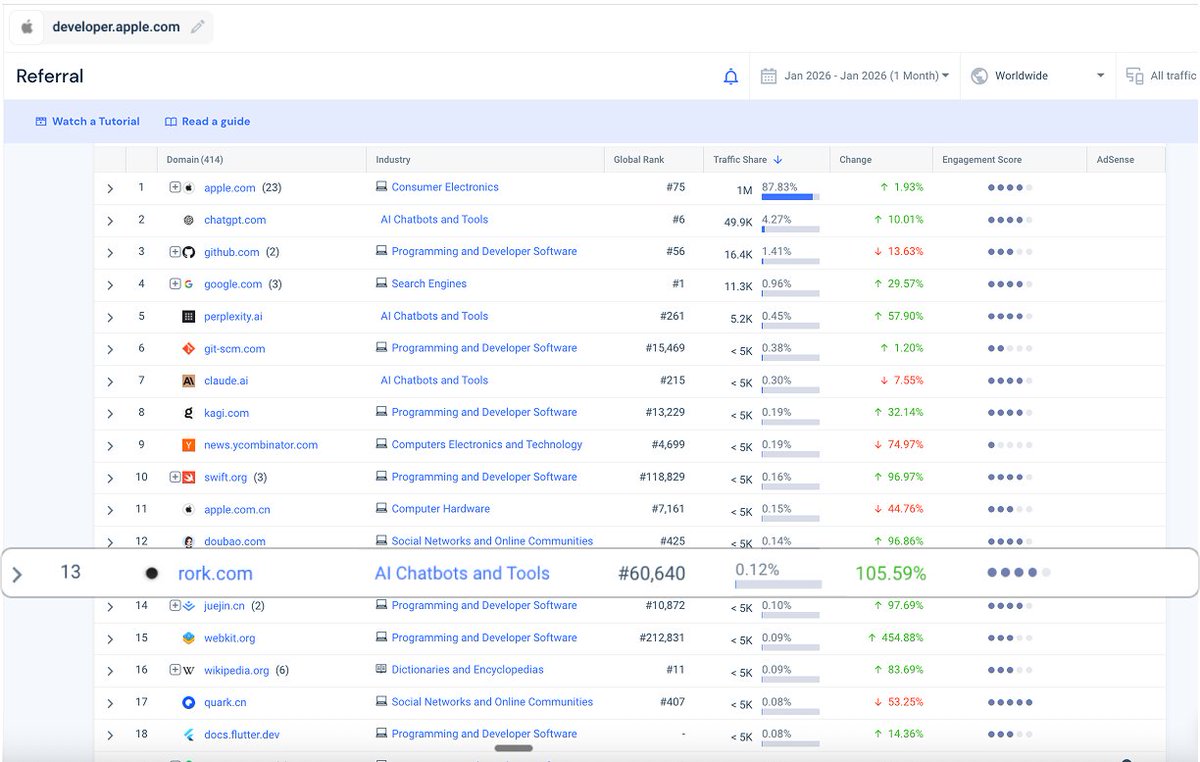Open the rork.com domain link
Viewport: 1200px width, 762px height.
(x=215, y=574)
